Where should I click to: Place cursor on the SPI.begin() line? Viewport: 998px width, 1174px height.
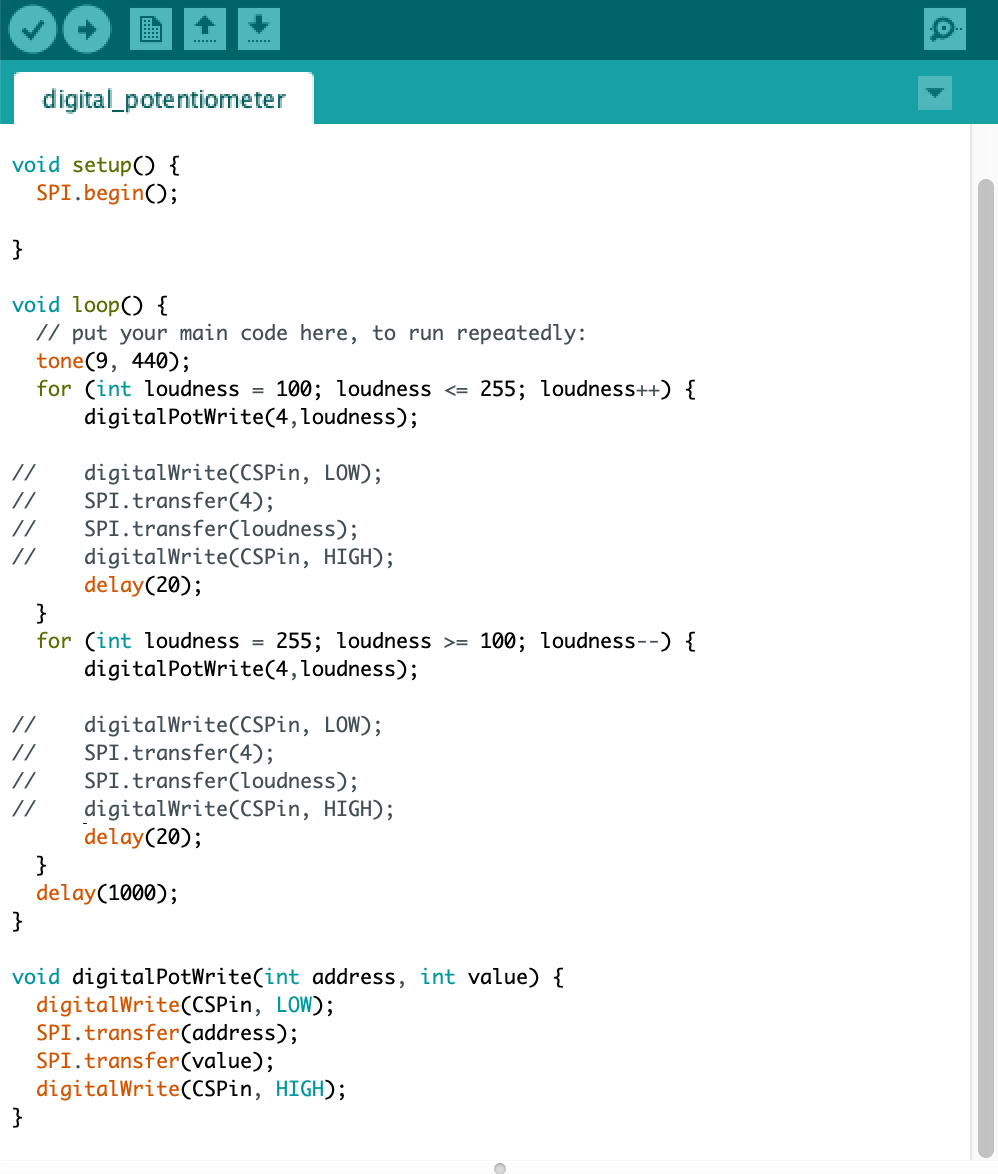tap(105, 192)
